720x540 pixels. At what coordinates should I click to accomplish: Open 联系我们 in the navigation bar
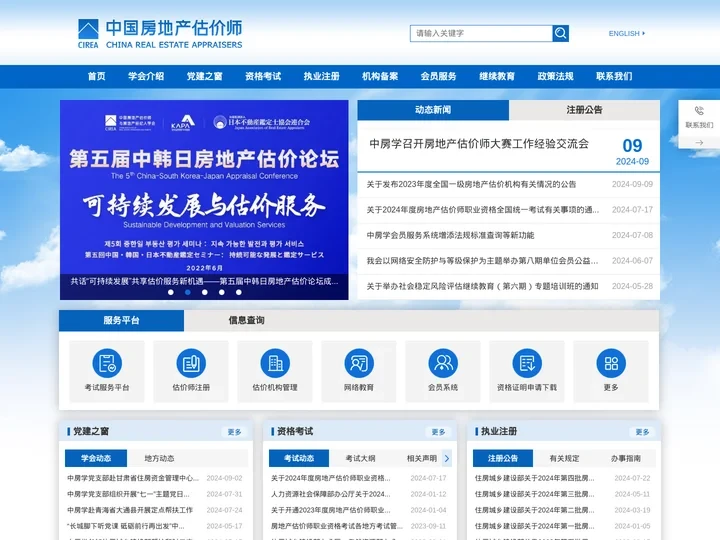tap(614, 76)
